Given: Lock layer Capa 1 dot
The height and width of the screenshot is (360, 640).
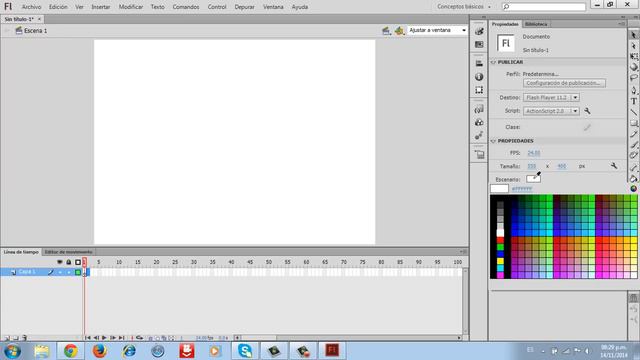Looking at the screenshot, I should [69, 272].
